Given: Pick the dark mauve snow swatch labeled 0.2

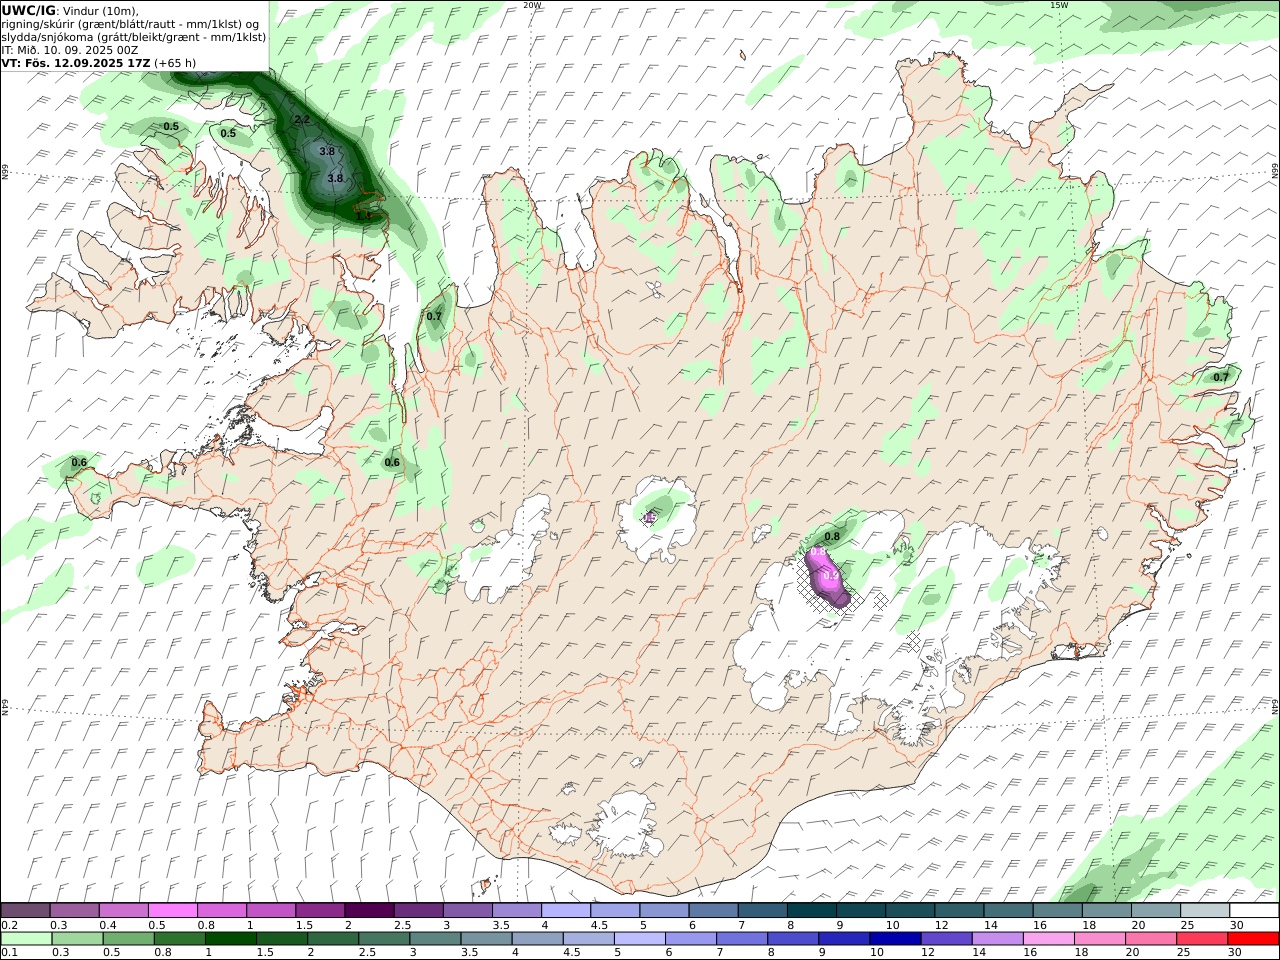Looking at the screenshot, I should tap(26, 910).
